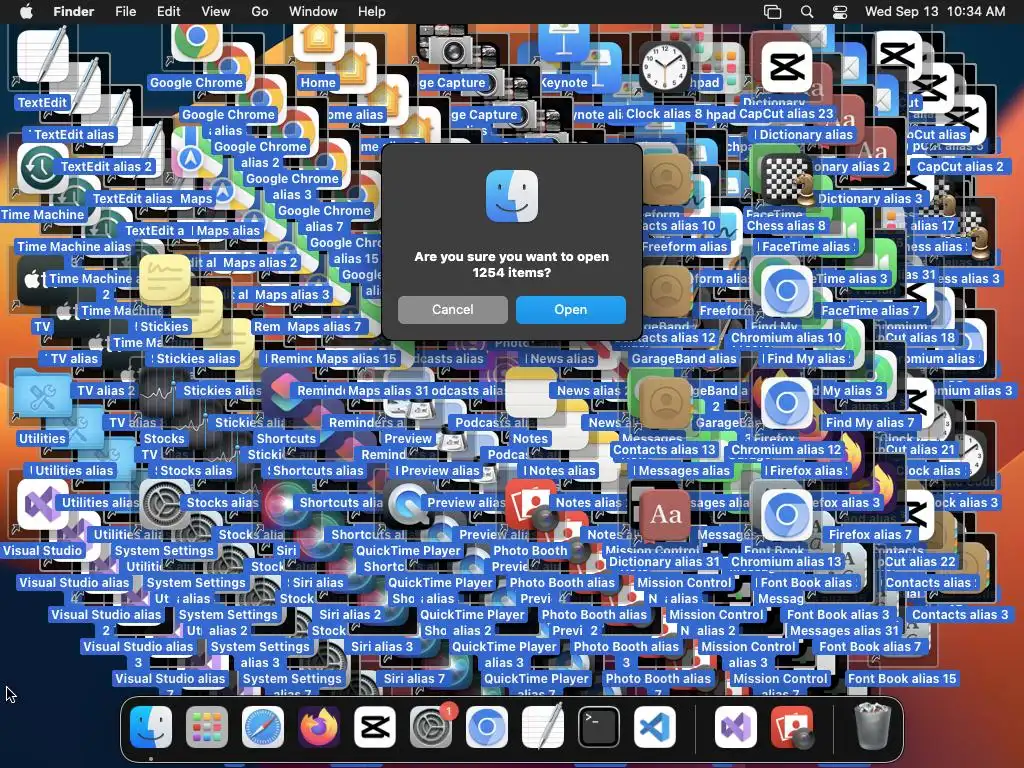The image size is (1024, 768).
Task: Open the File menu
Action: [x=125, y=11]
